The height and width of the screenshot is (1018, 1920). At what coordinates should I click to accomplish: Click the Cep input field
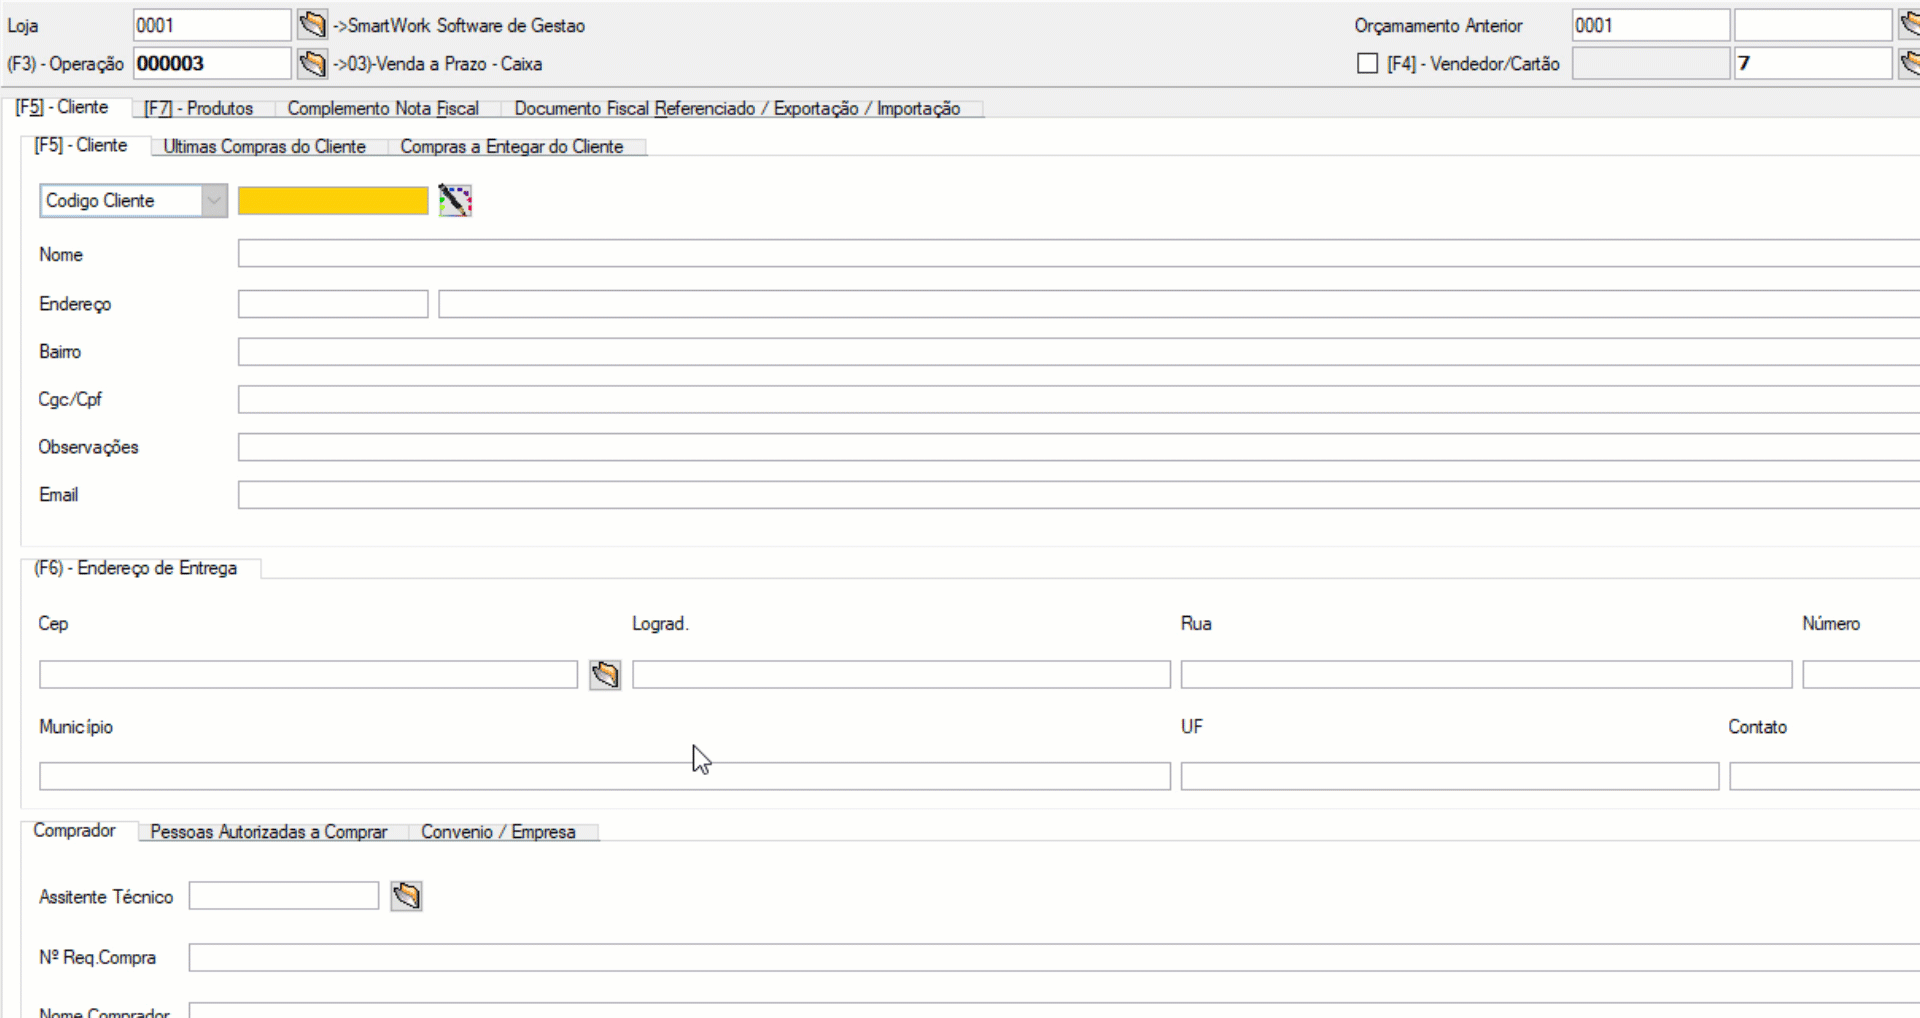(x=308, y=675)
